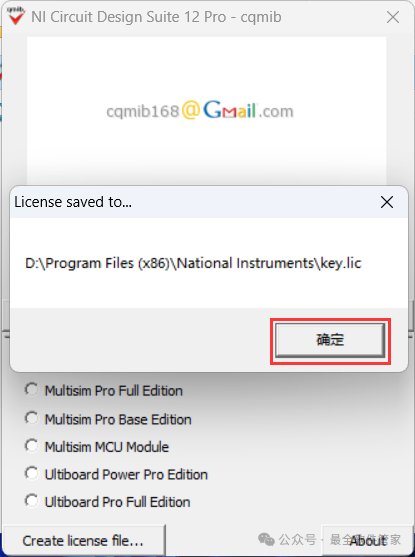Click the .com text in the banner
415x557 pixels.
tap(276, 112)
